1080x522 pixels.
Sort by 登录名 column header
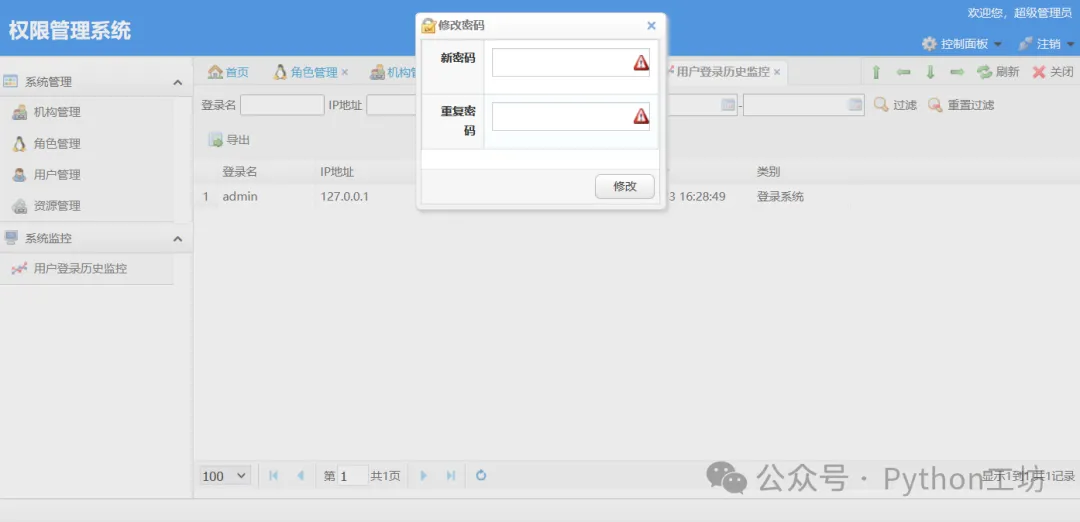click(x=240, y=171)
